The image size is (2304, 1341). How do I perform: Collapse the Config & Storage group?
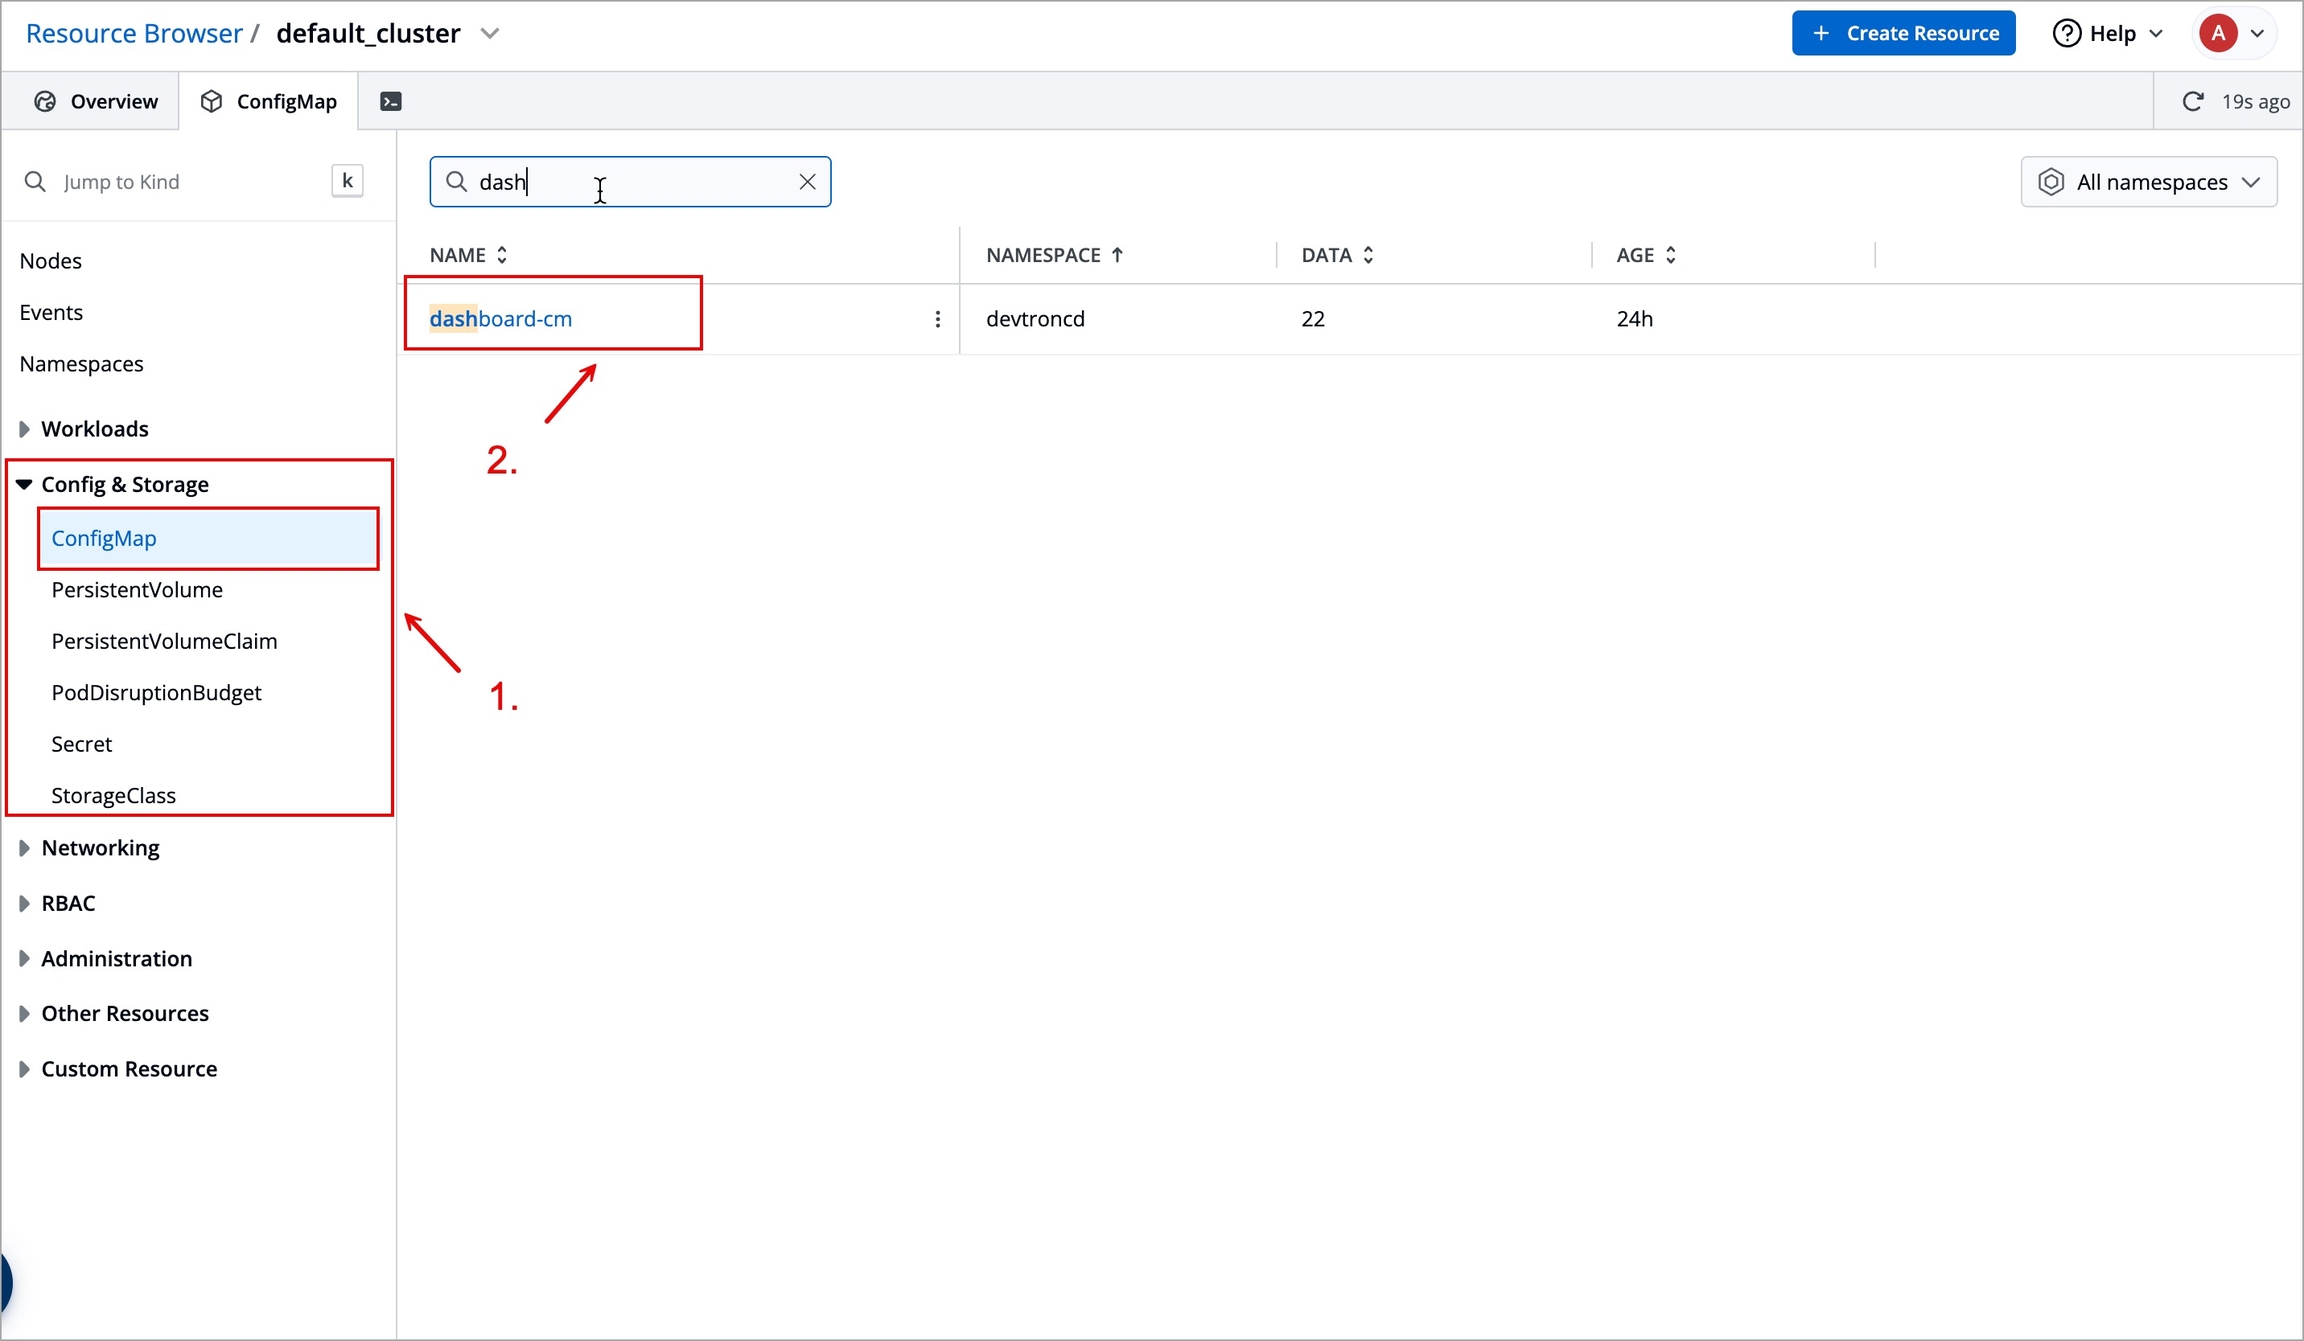pos(25,484)
